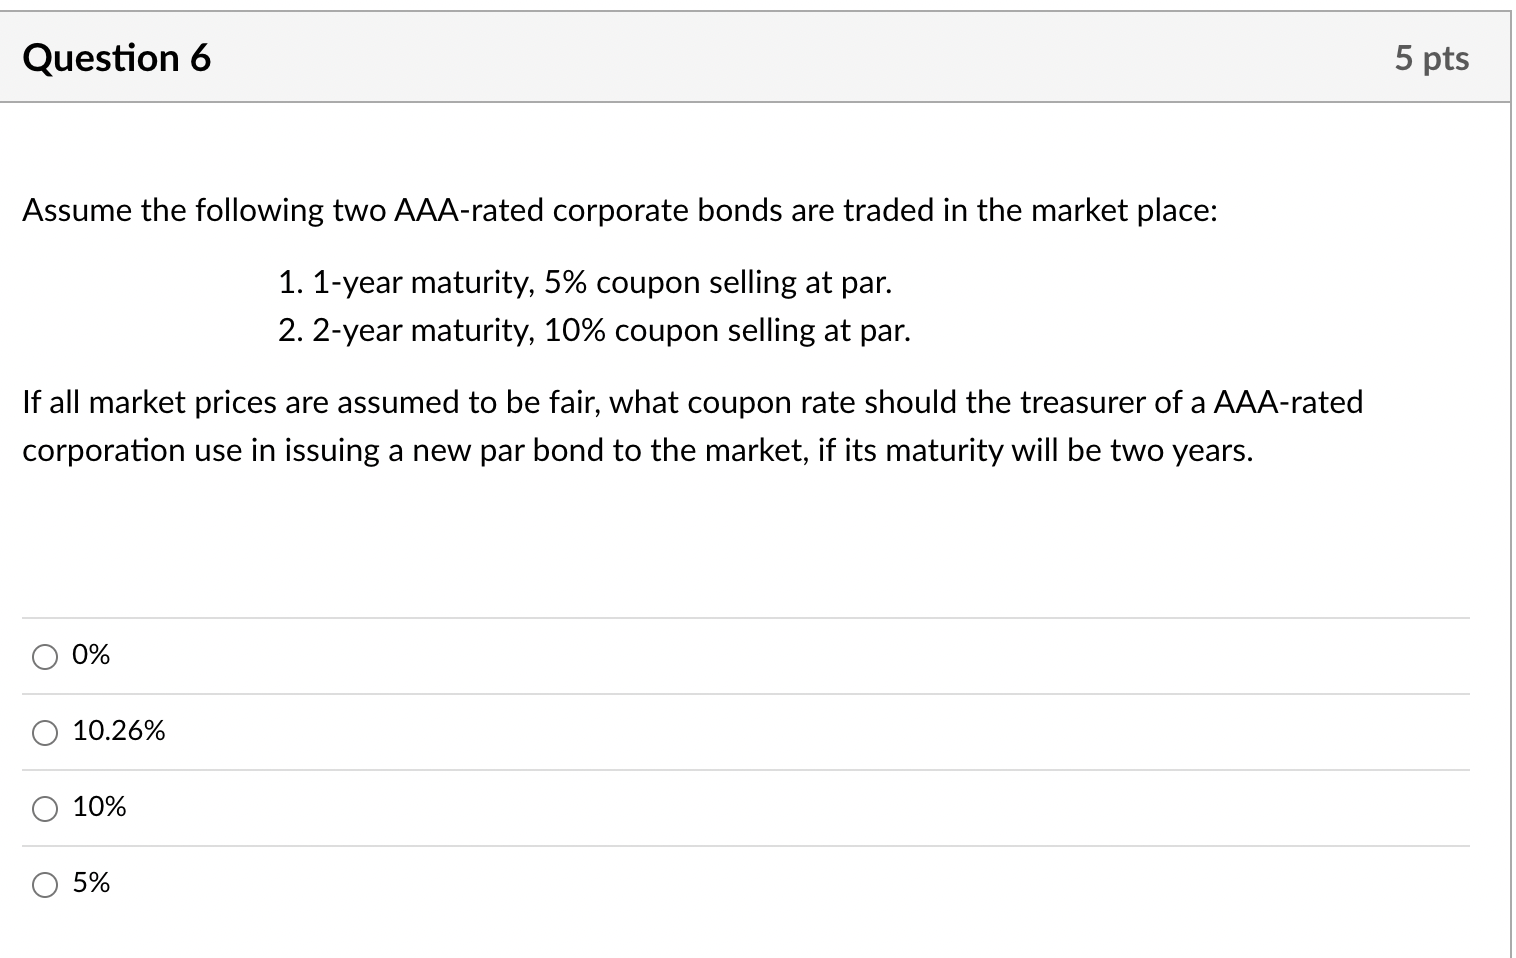
Task: Choose the 10.26% radio button
Action: click(x=45, y=732)
